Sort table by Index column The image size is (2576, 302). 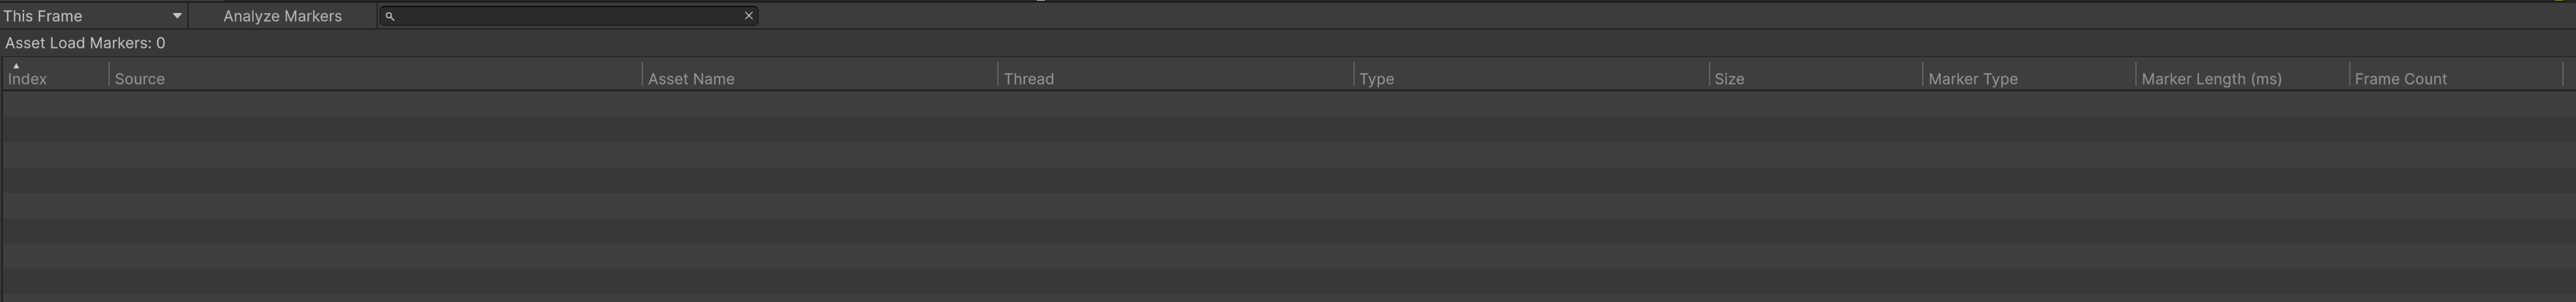(28, 79)
